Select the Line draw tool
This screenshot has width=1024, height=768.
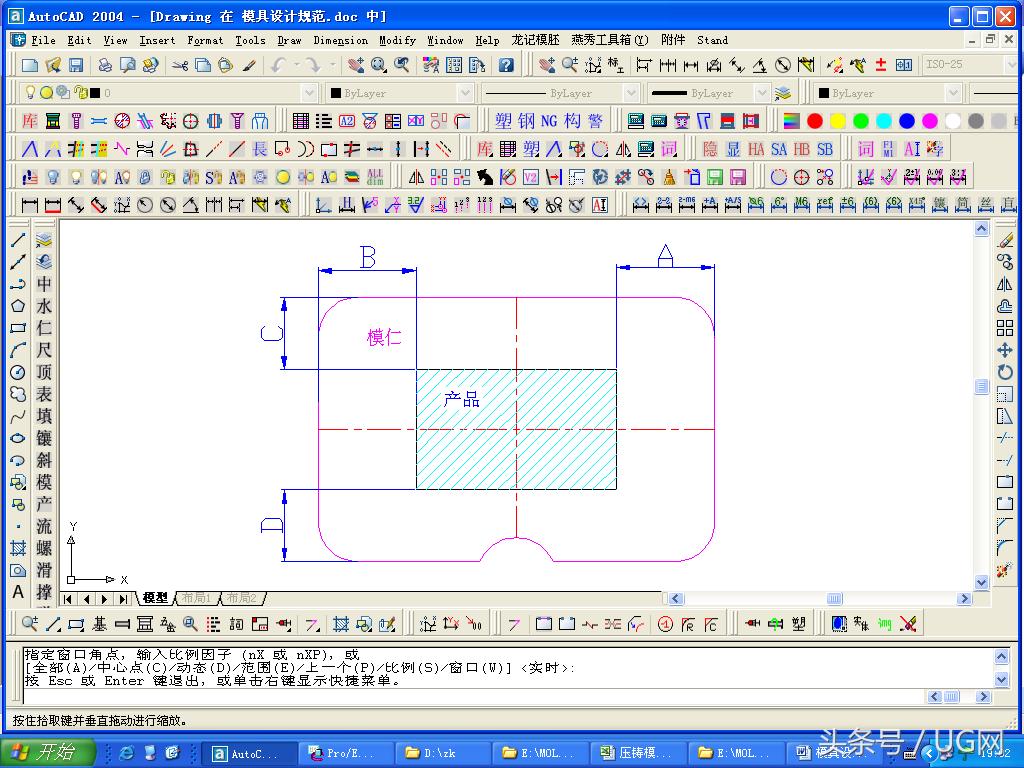[18, 240]
